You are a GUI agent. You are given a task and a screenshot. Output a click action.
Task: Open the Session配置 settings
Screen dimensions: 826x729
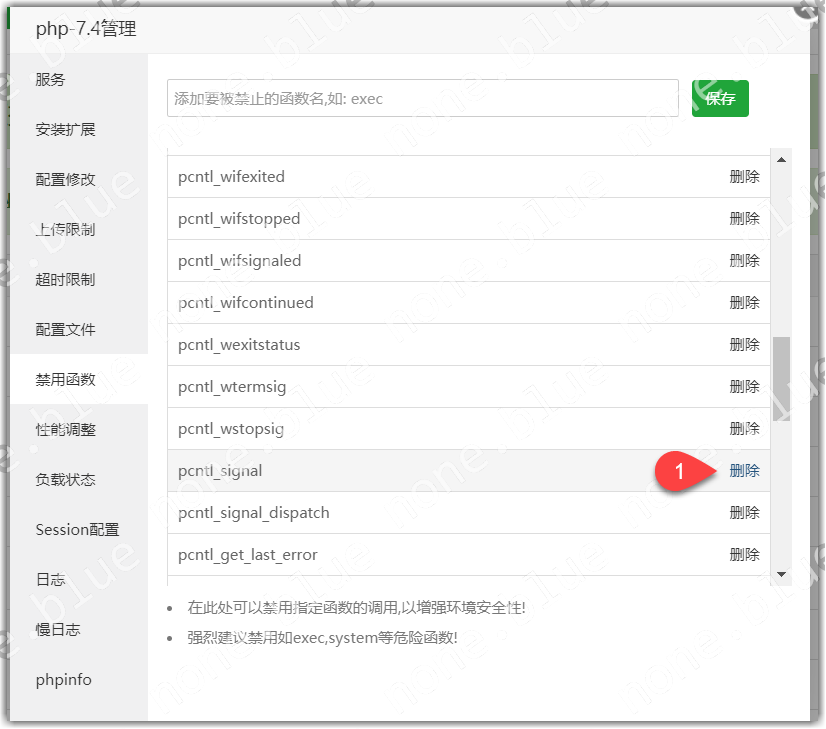[76, 529]
